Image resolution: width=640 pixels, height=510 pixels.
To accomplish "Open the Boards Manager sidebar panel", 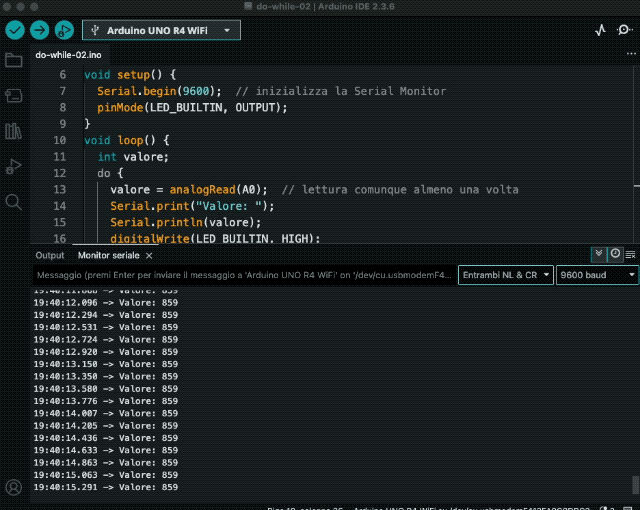I will pyautogui.click(x=13, y=96).
